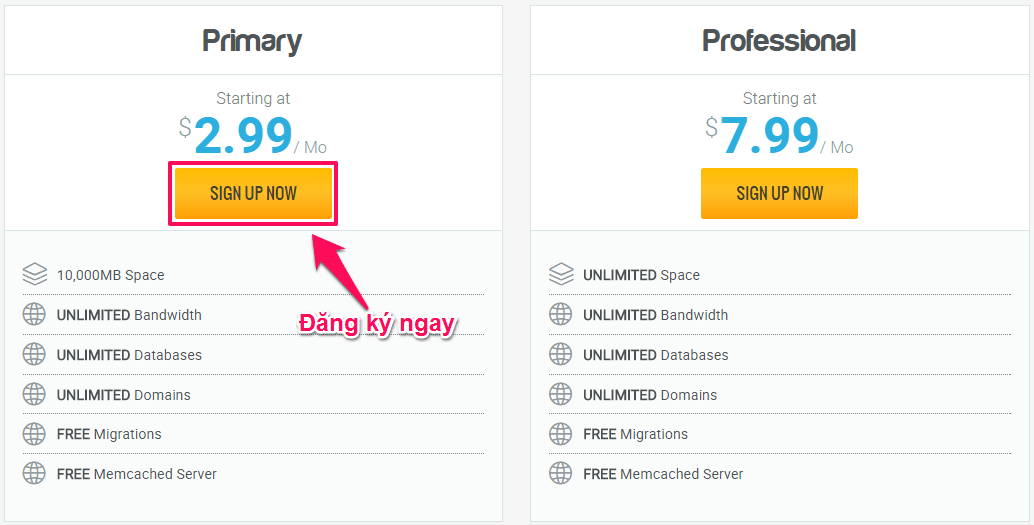Click layers icon beside Professional UNLIMITED Space

(x=561, y=274)
